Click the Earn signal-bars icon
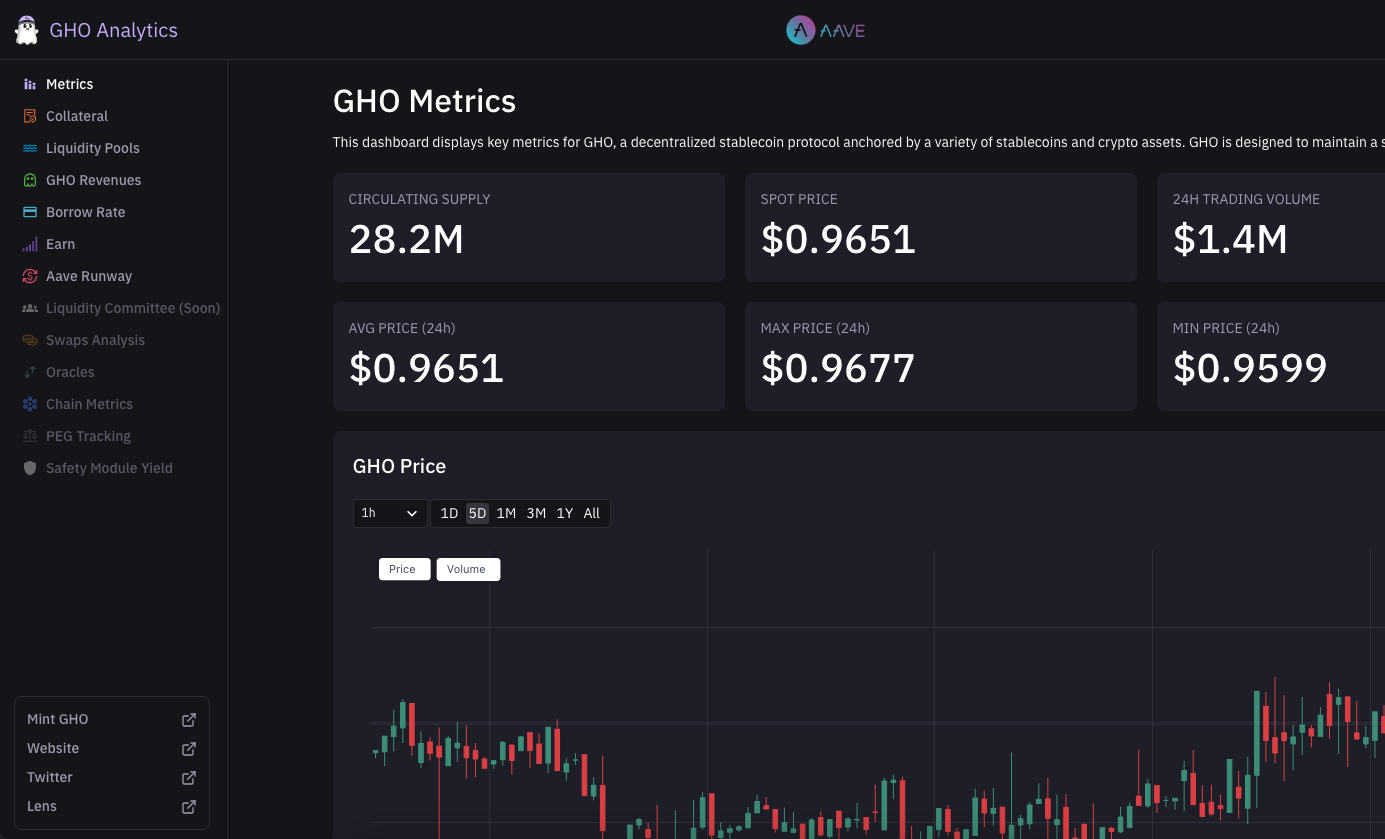Viewport: 1385px width, 839px height. point(30,245)
